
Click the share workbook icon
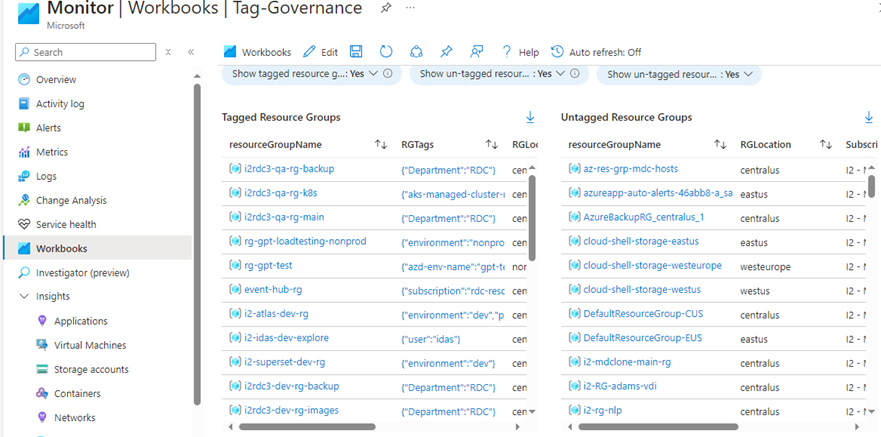416,52
